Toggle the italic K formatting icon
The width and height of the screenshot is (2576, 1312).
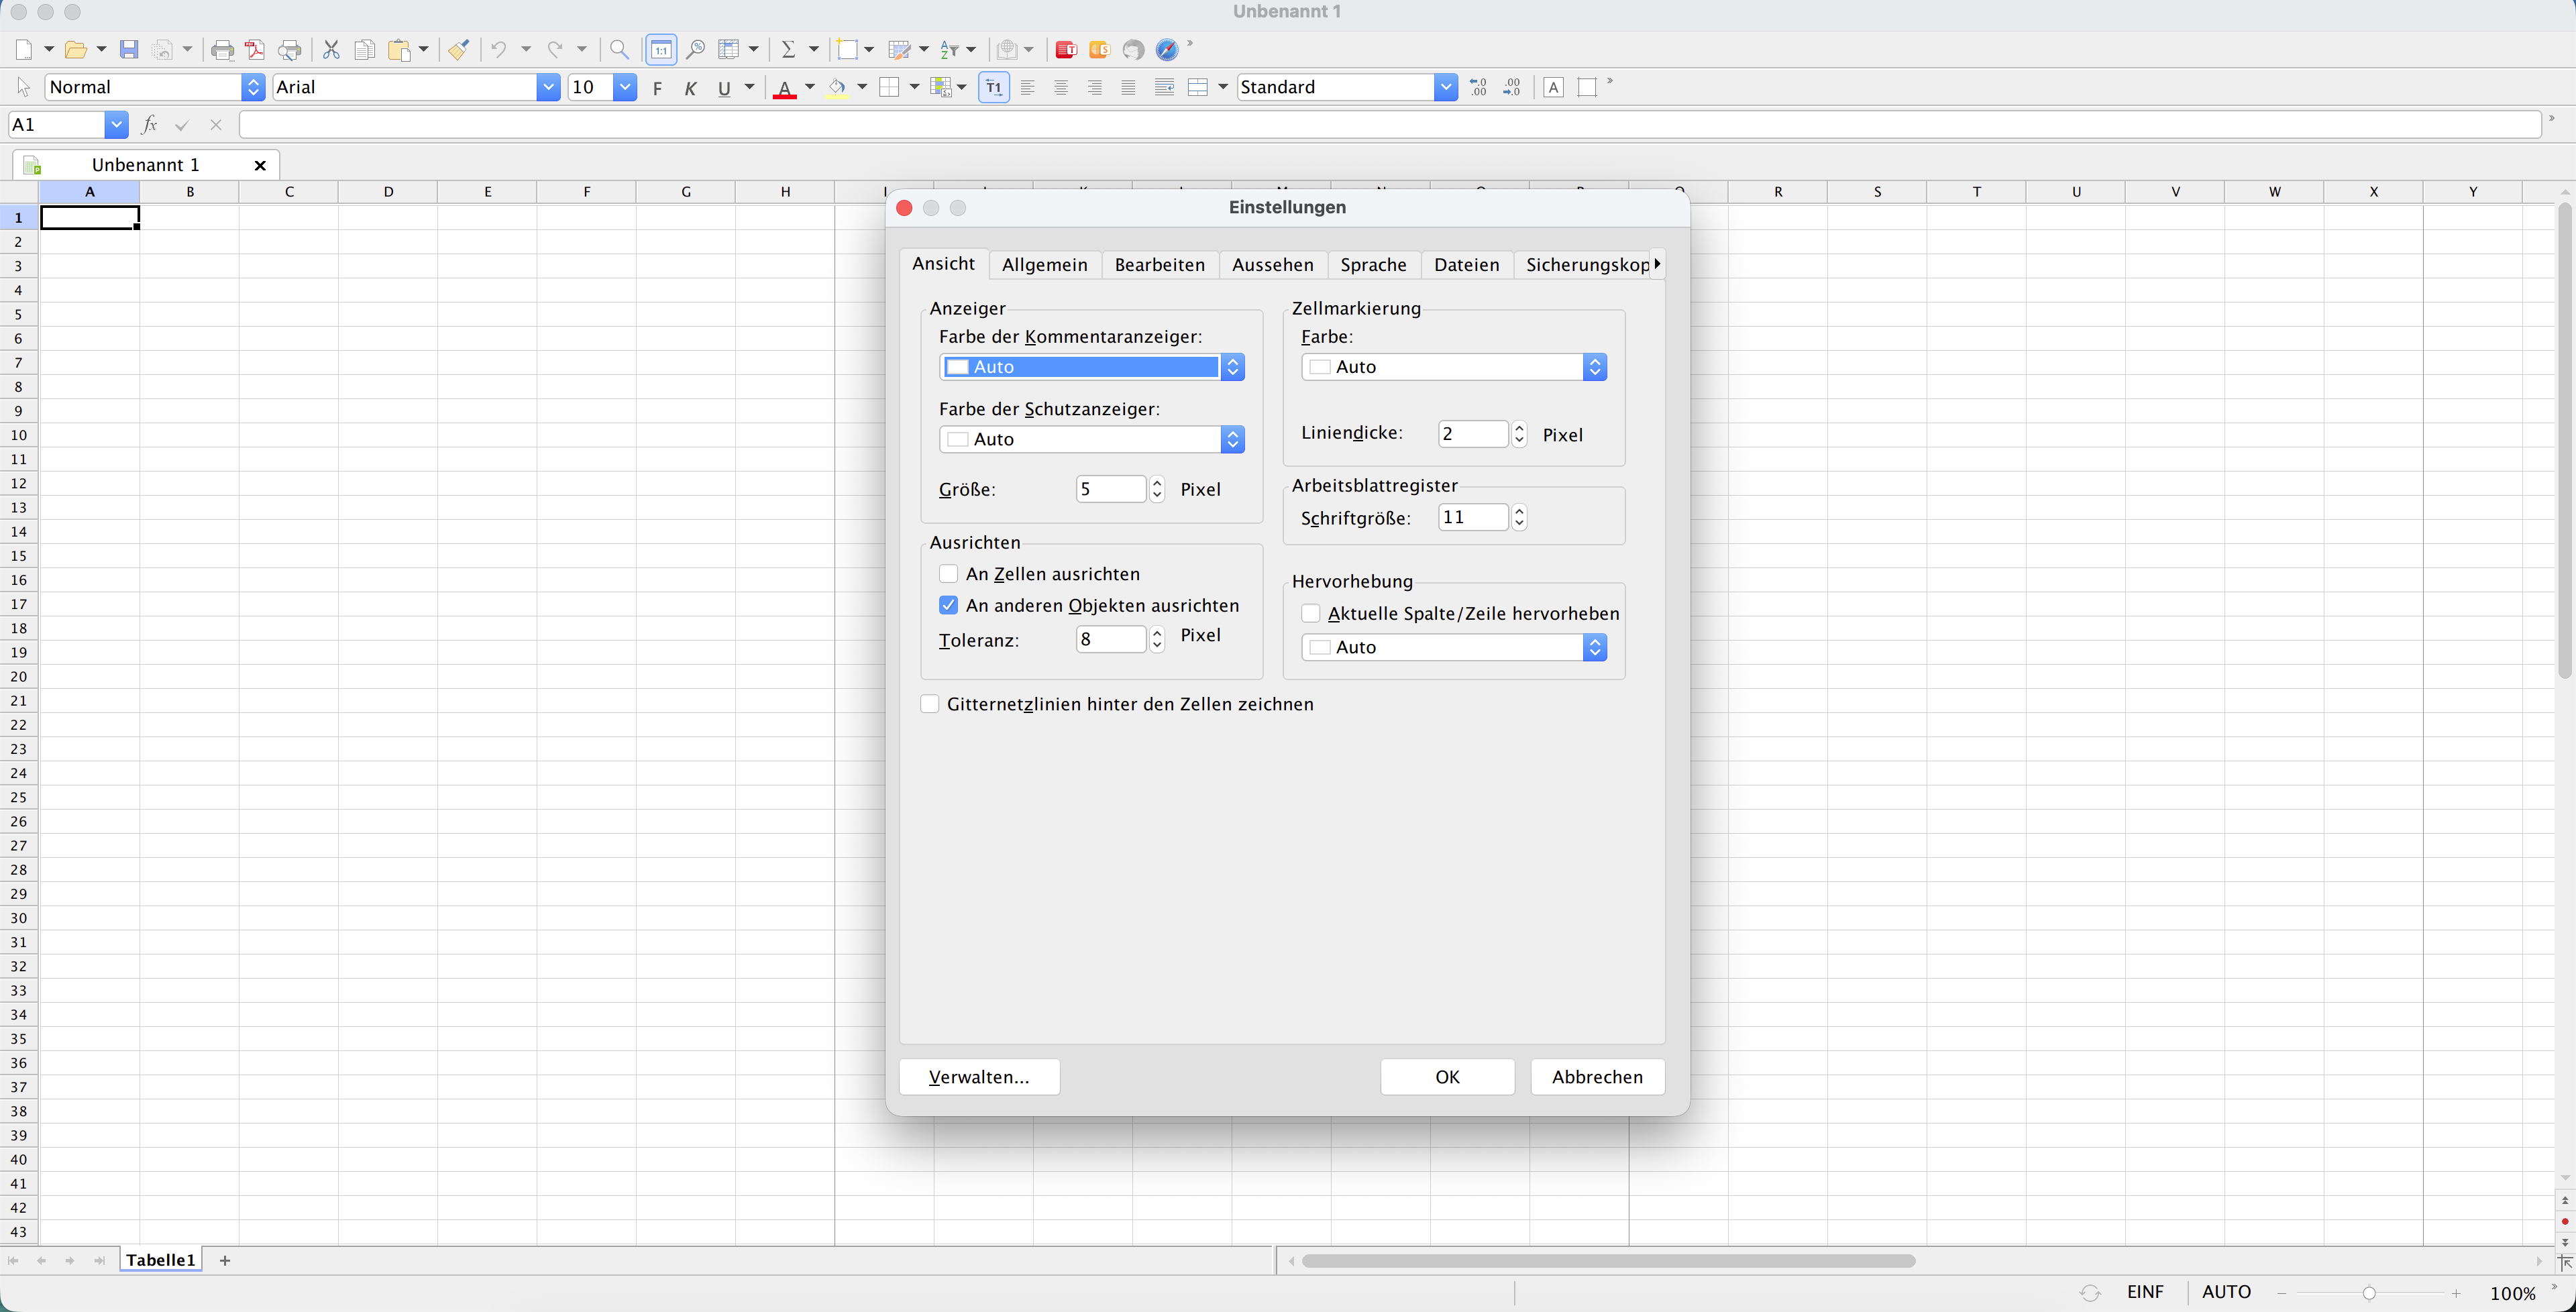pos(690,88)
